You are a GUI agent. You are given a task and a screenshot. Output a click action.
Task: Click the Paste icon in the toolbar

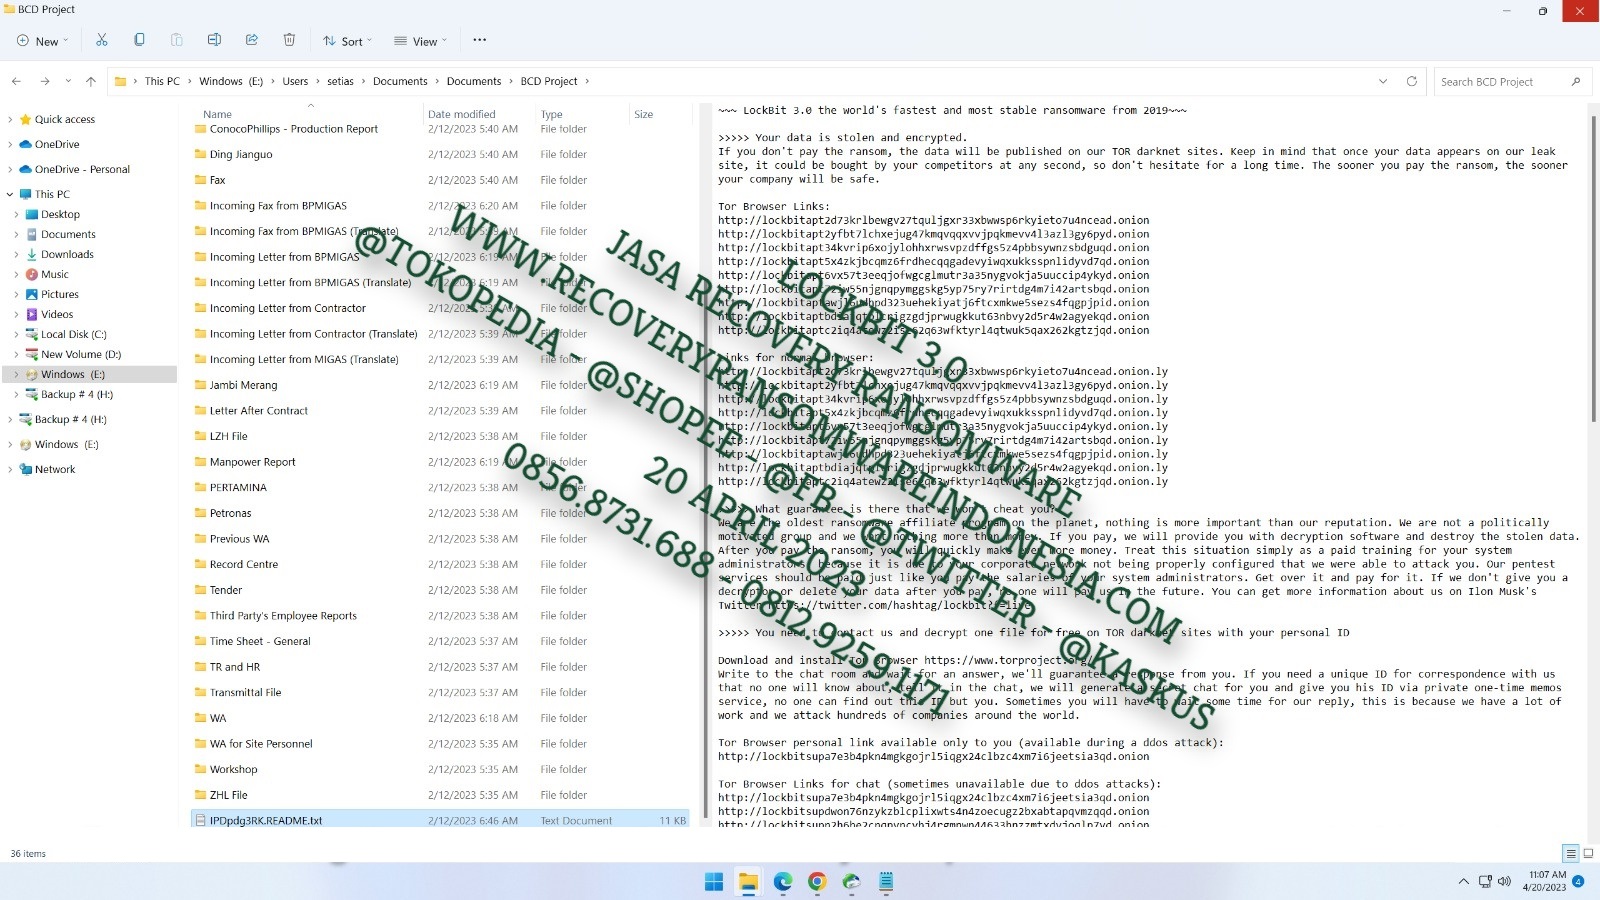(x=177, y=40)
